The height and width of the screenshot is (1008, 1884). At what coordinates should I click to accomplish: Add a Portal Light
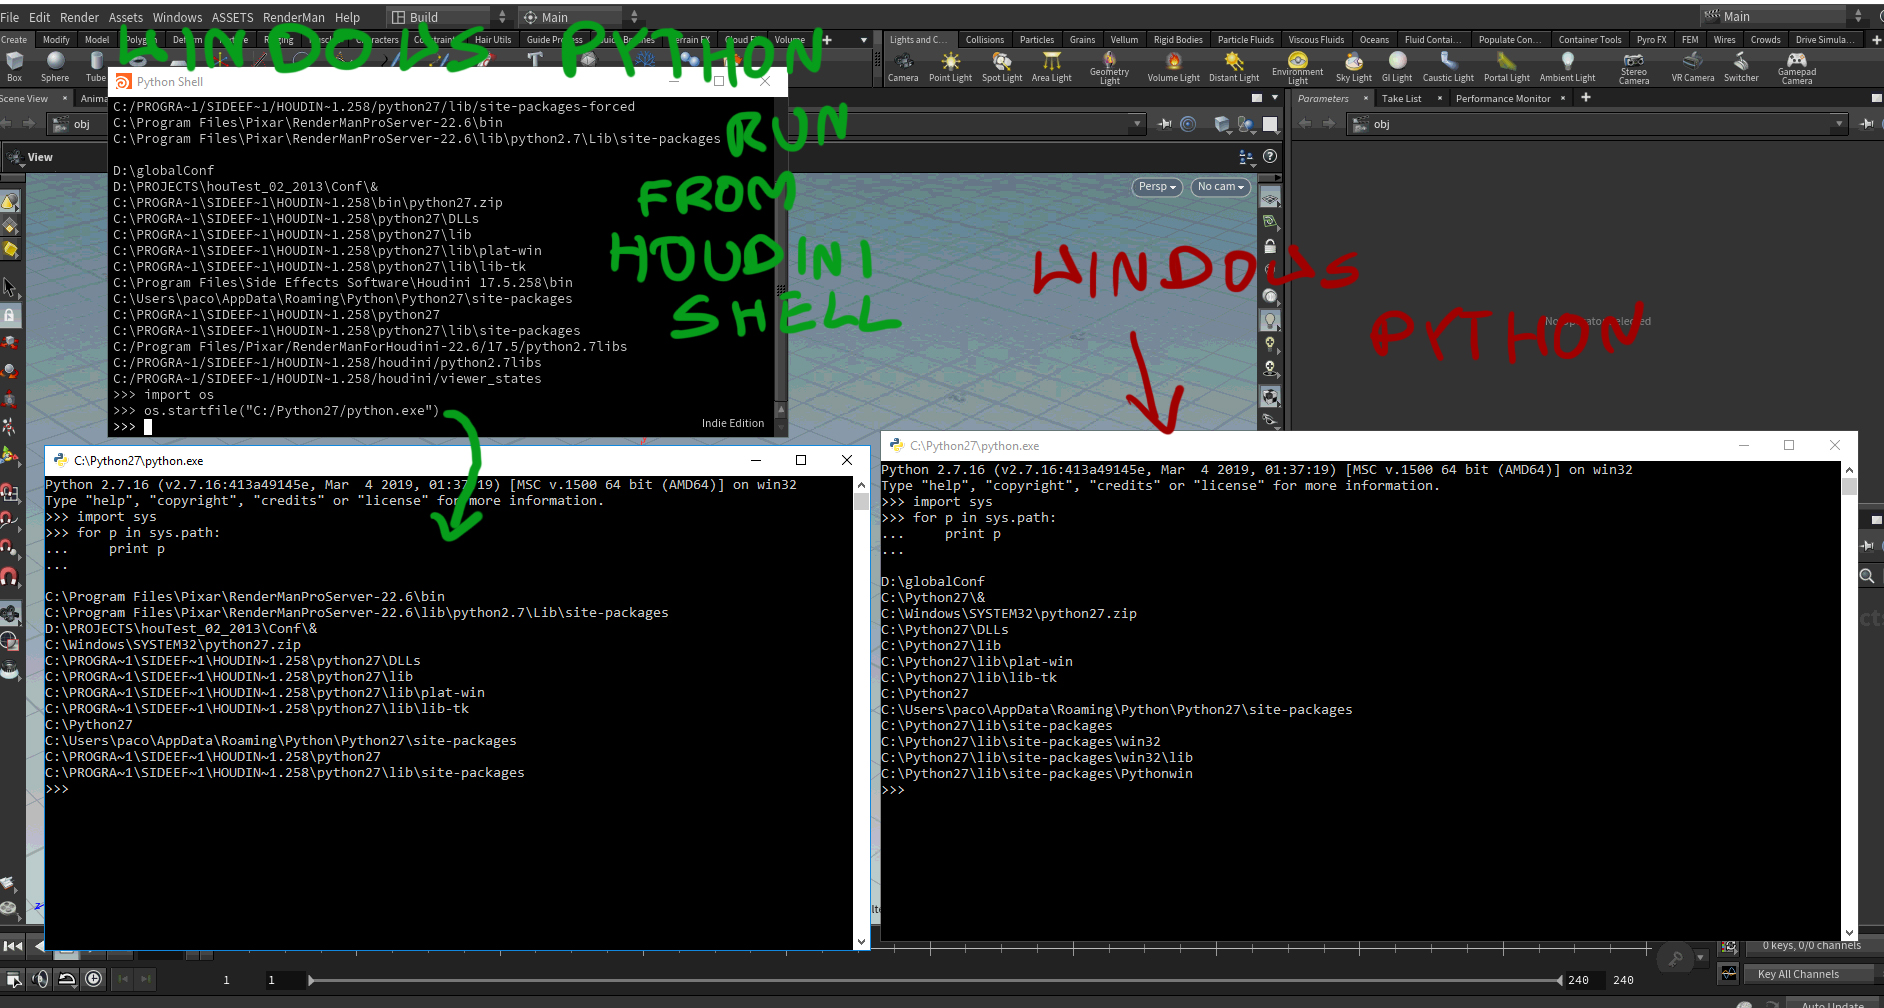(1506, 67)
